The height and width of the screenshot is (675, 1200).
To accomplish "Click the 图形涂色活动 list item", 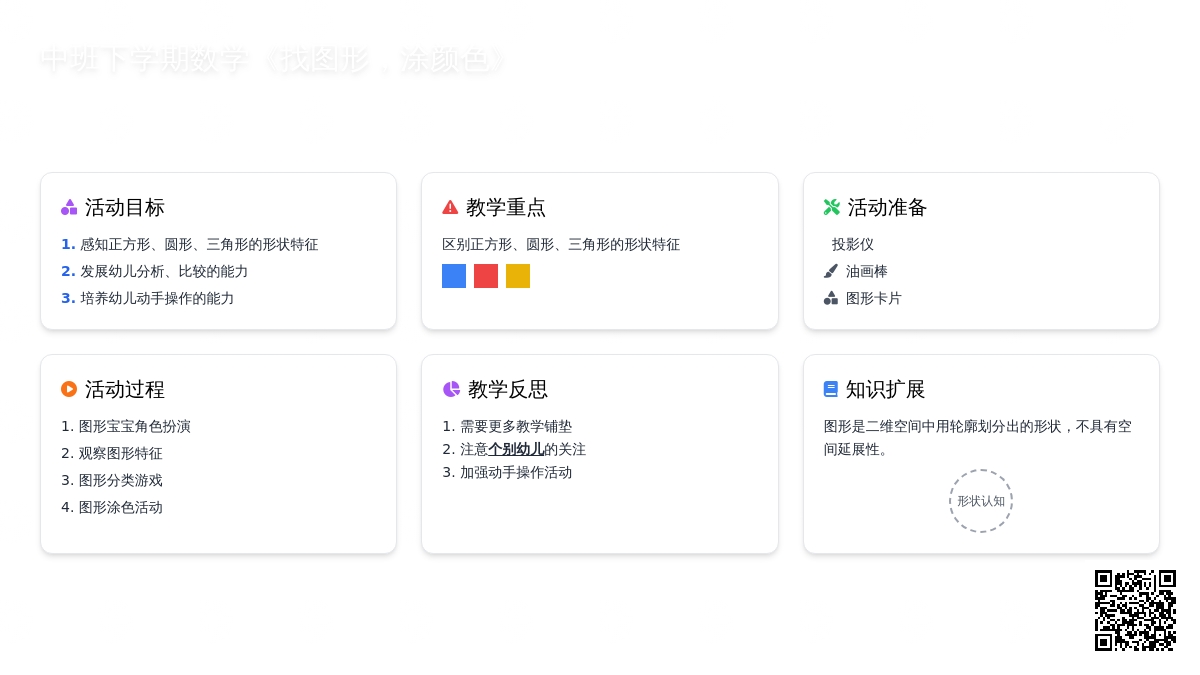I will point(120,507).
